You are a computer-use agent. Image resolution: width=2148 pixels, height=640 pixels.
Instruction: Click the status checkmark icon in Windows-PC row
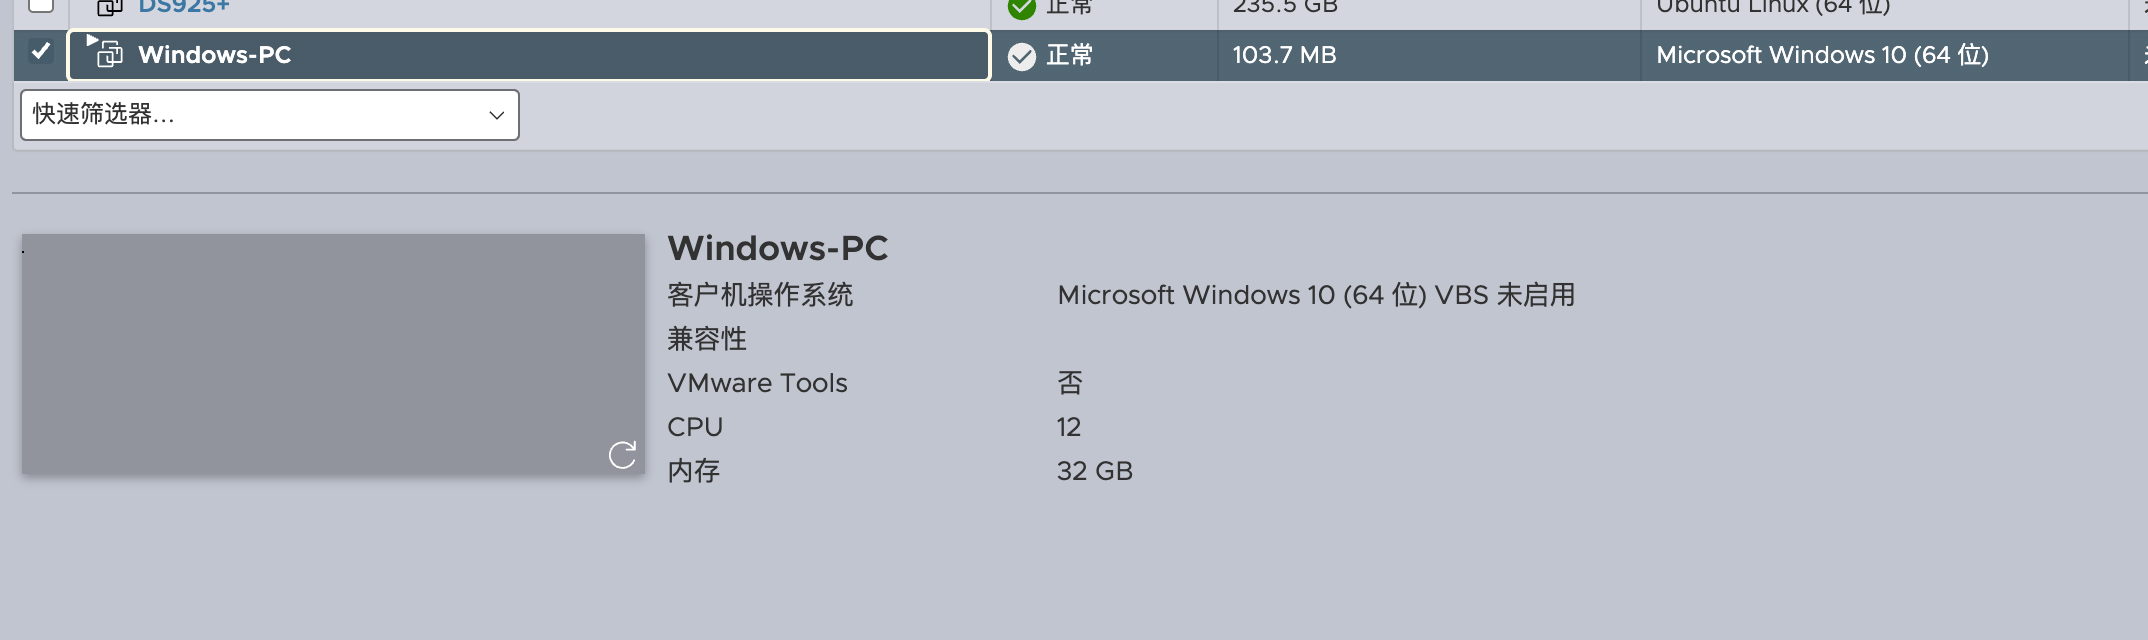(x=1022, y=56)
